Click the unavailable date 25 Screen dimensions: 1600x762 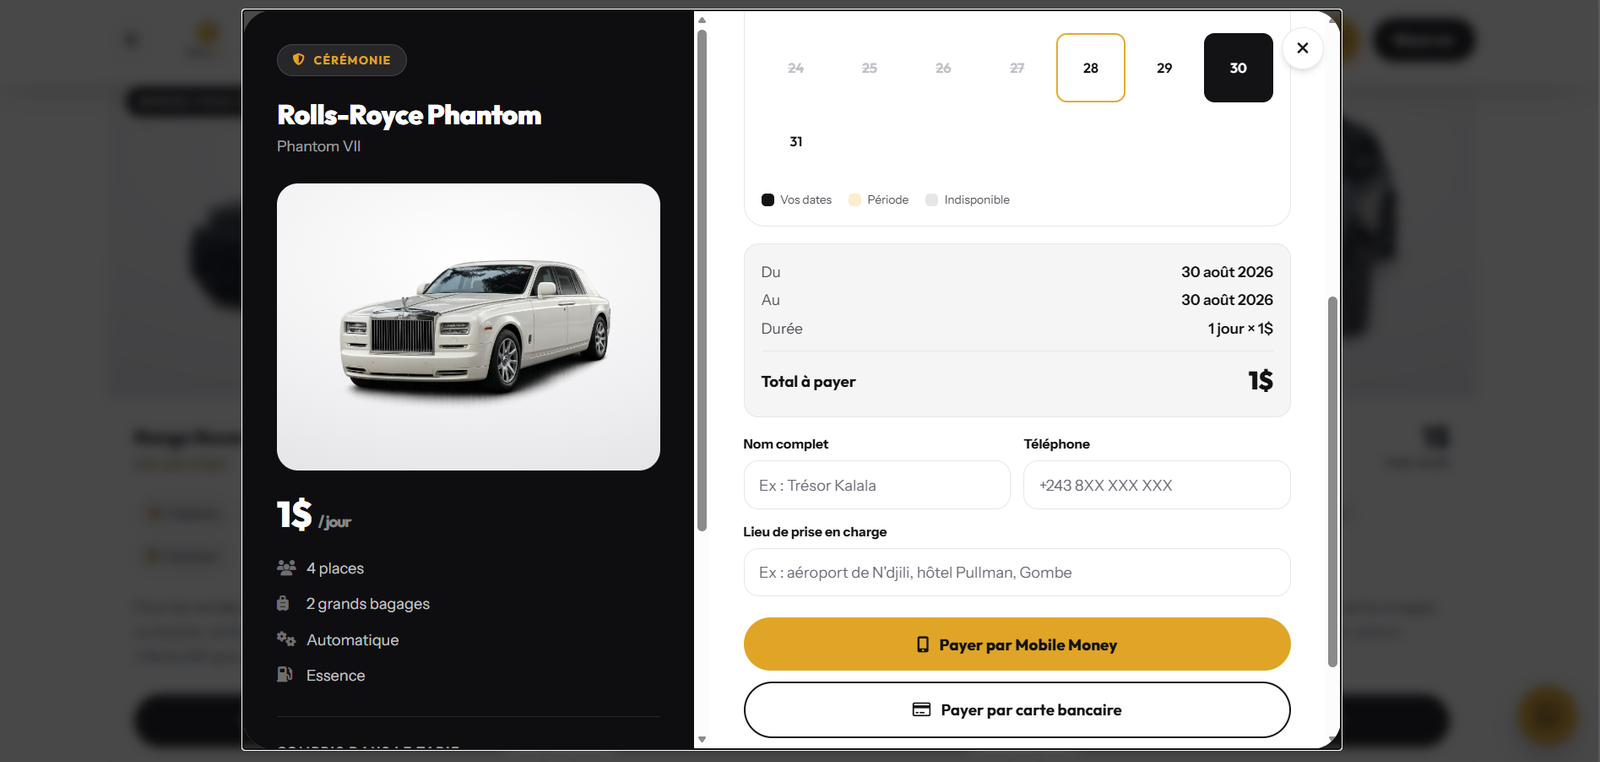pos(869,68)
